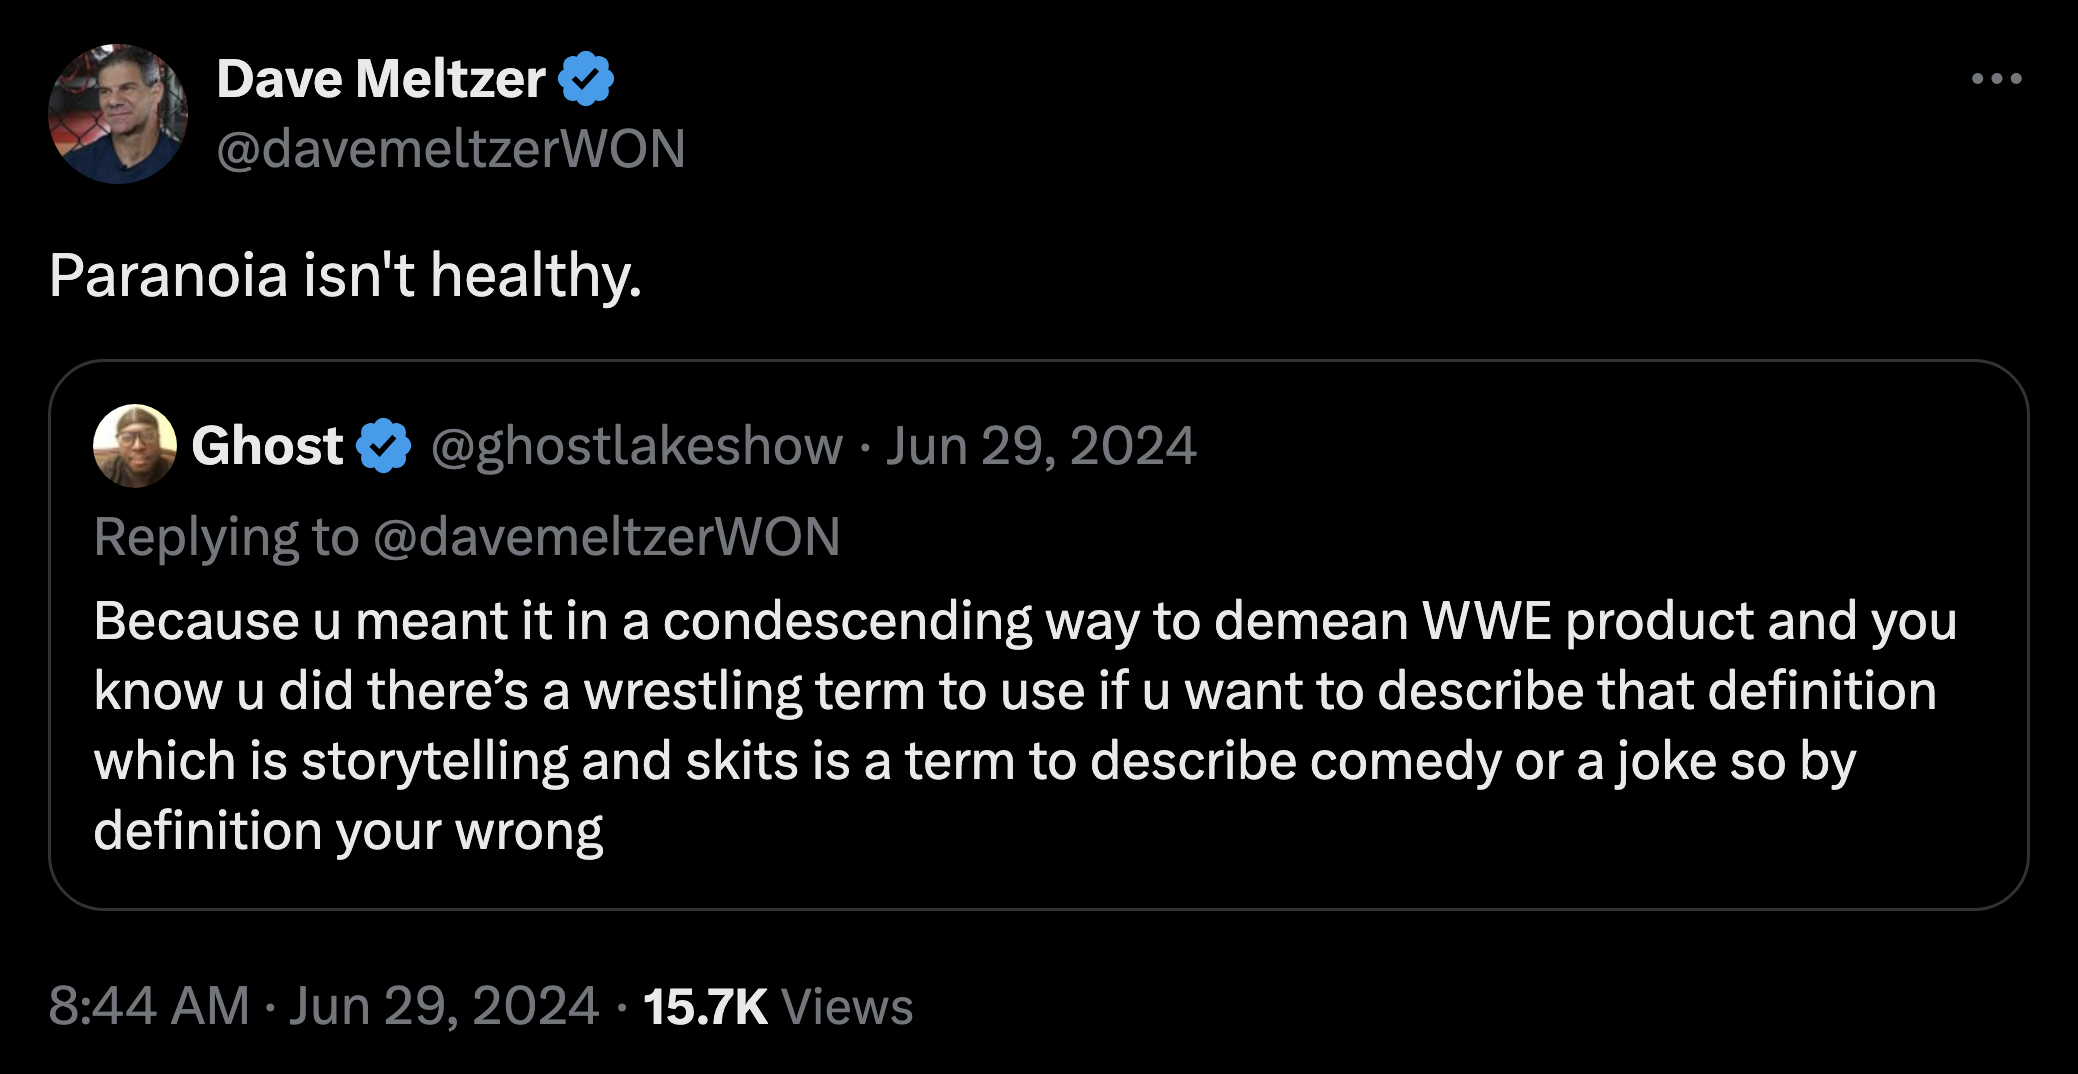Open the @ghostlakeshow handle link
The height and width of the screenshot is (1074, 2078).
coord(637,446)
